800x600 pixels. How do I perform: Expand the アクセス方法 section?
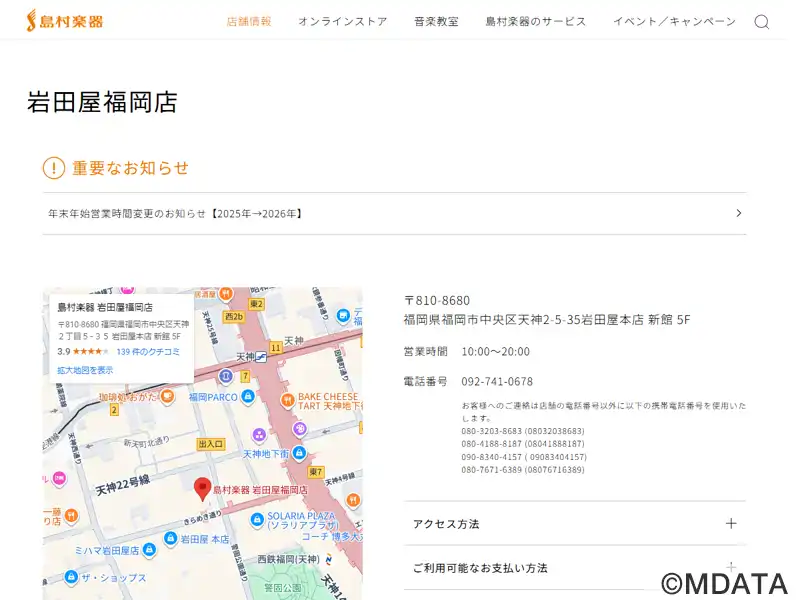[x=574, y=523]
